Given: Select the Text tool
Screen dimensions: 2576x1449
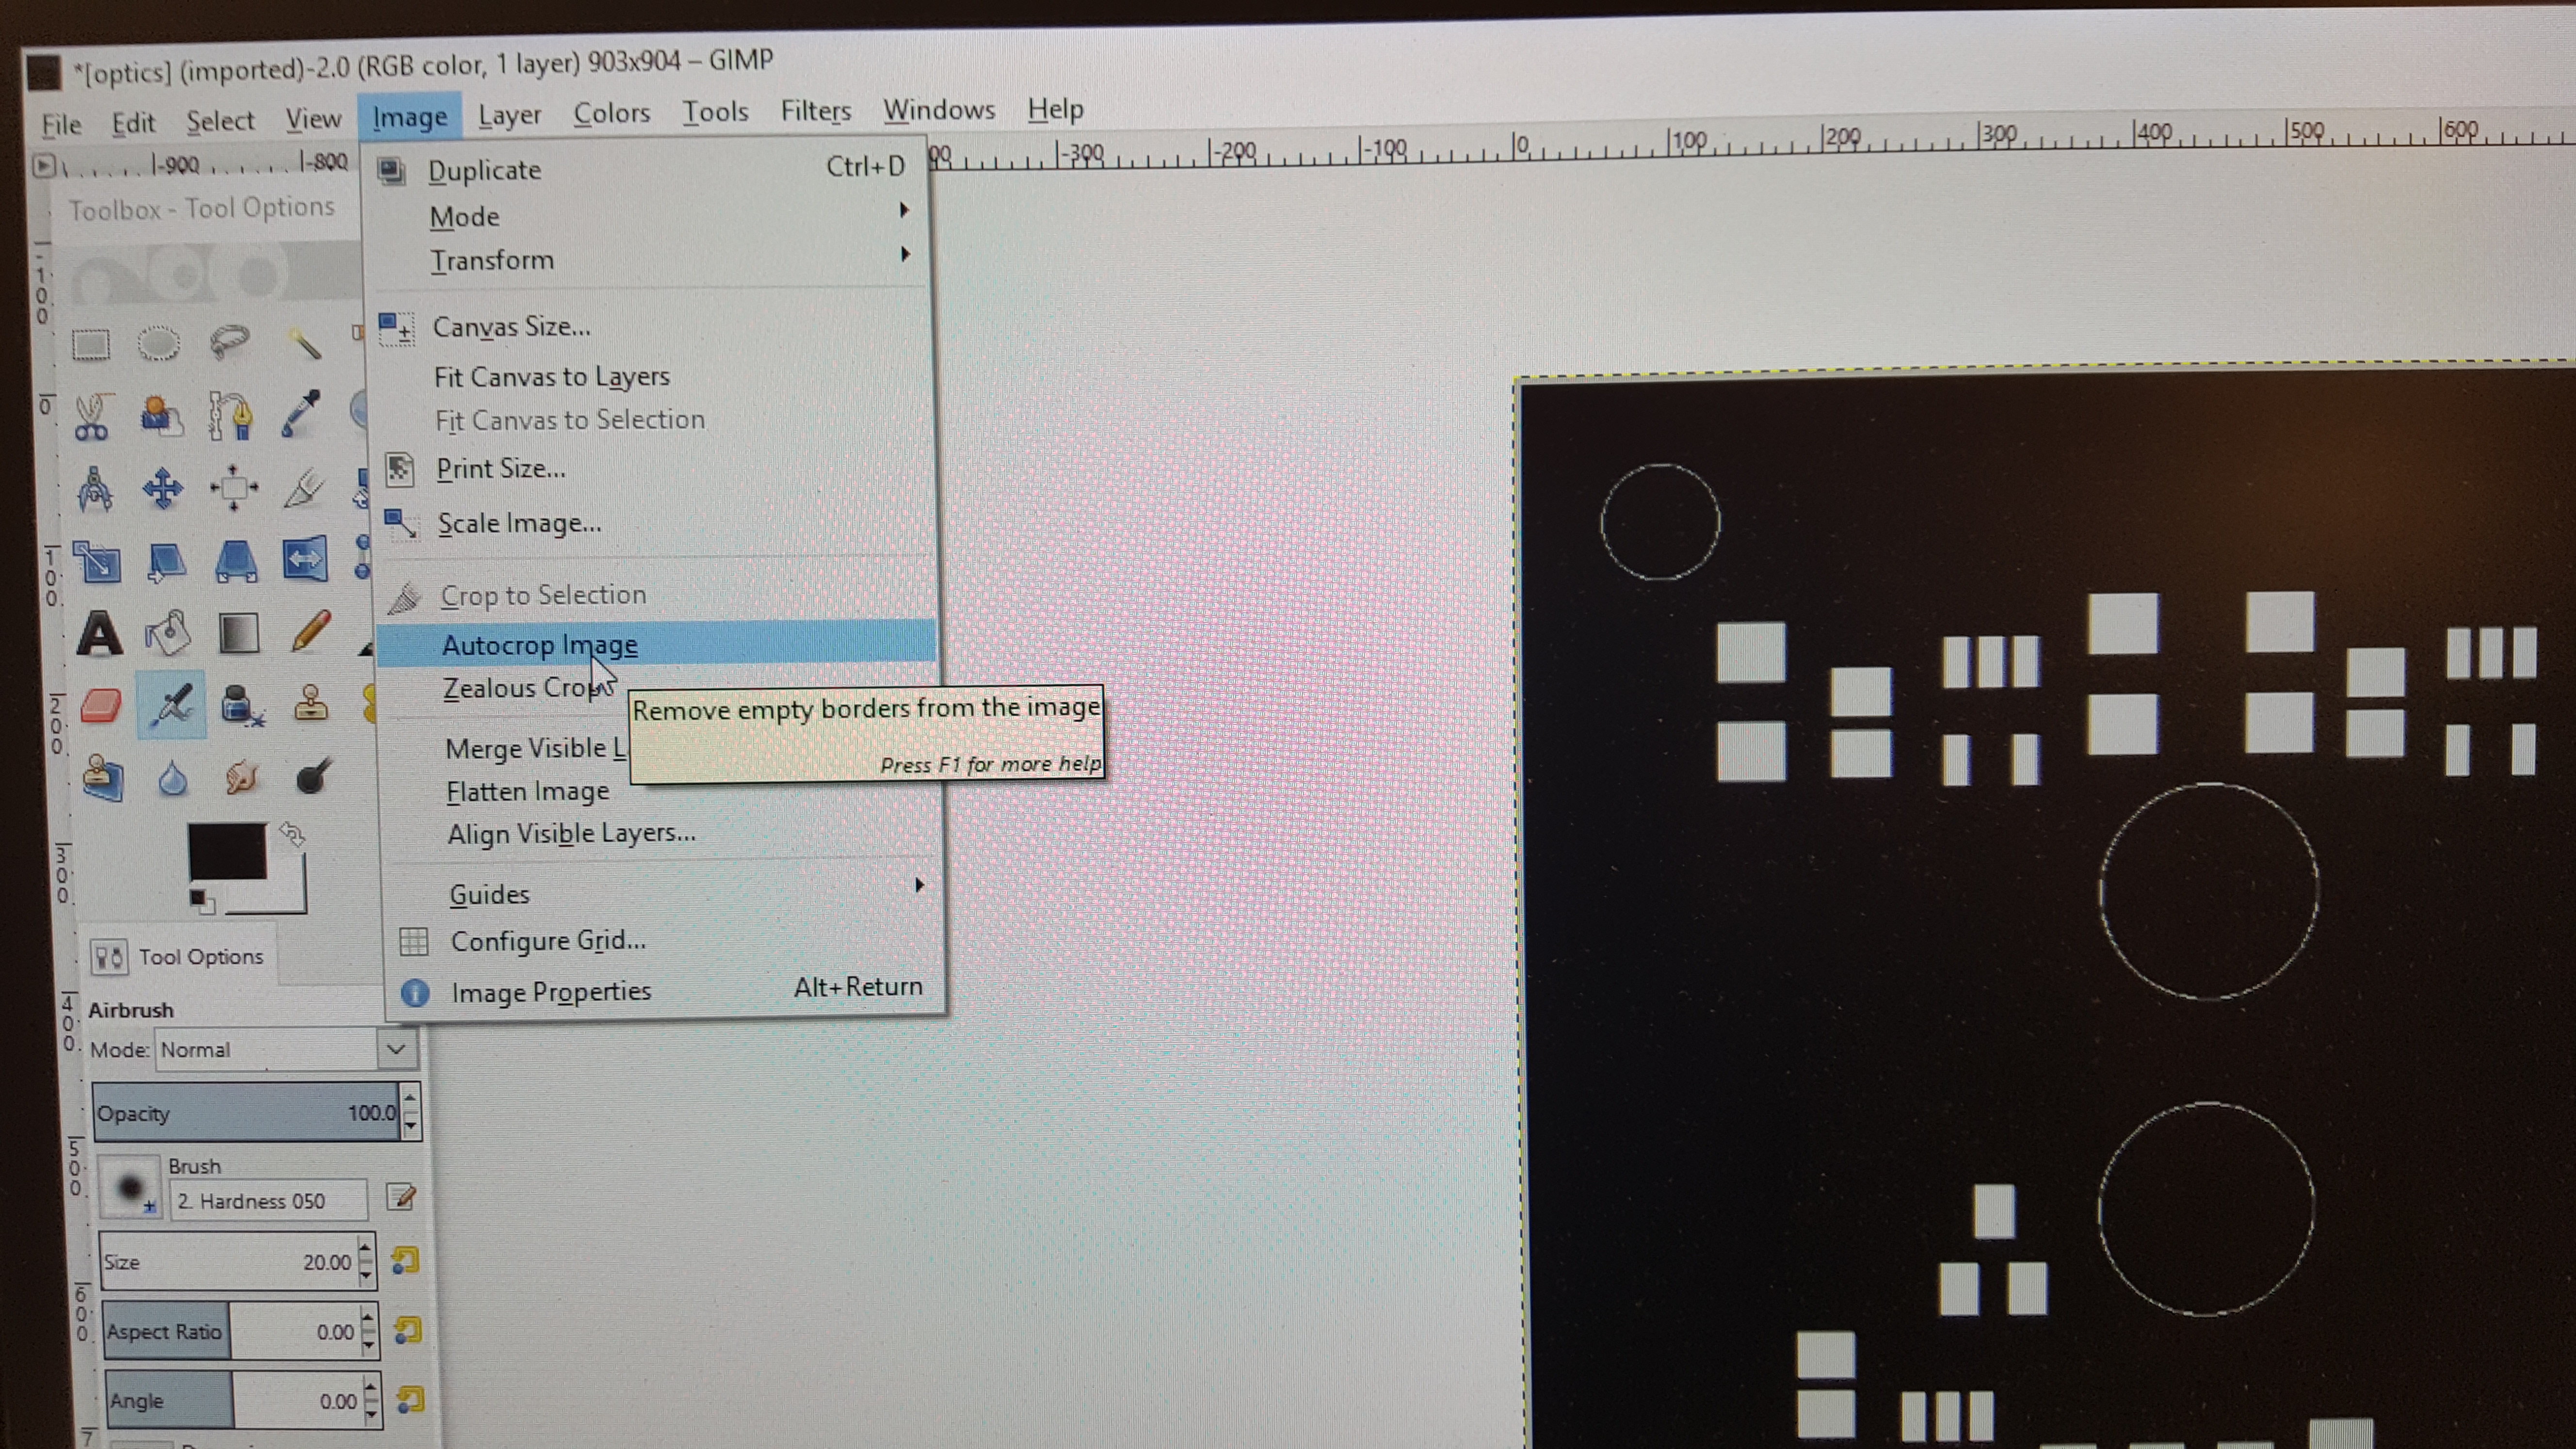Looking at the screenshot, I should (99, 634).
